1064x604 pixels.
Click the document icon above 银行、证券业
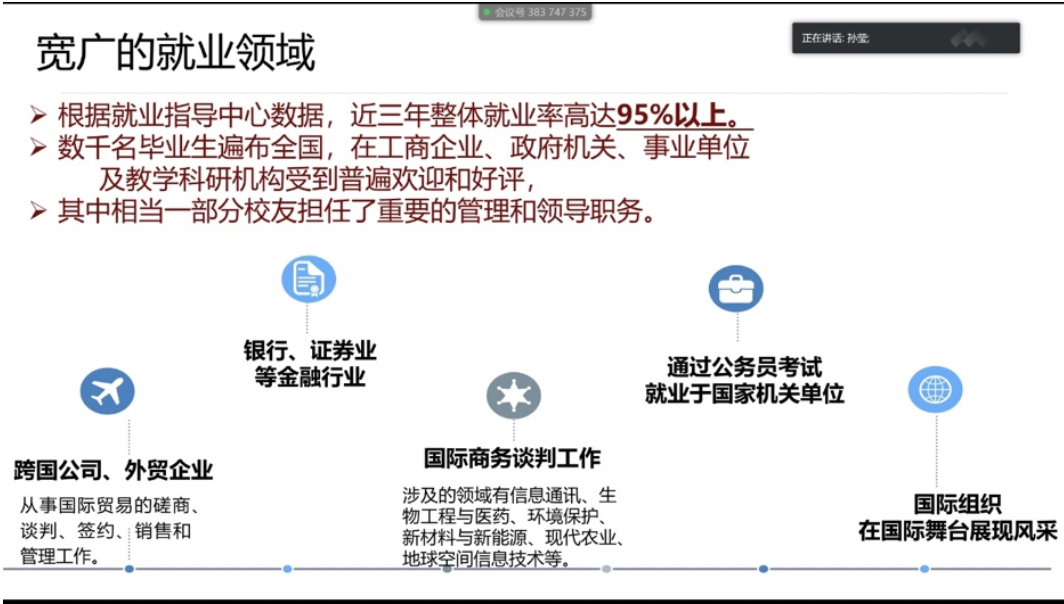(x=308, y=279)
